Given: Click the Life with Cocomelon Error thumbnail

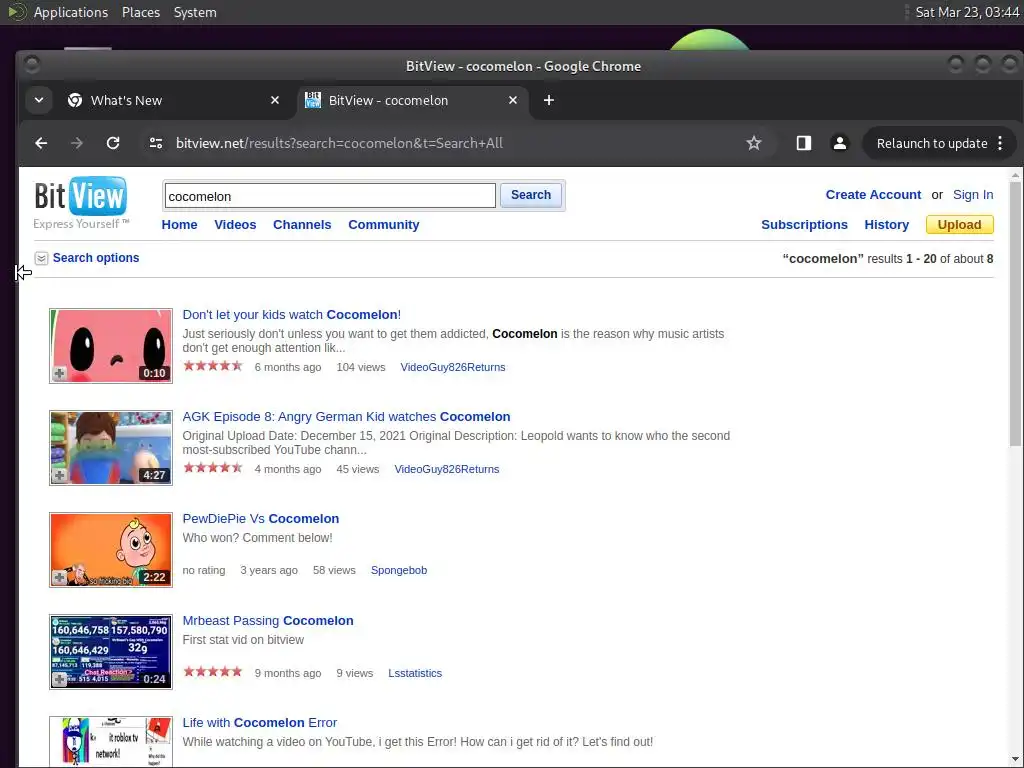Looking at the screenshot, I should 111,741.
